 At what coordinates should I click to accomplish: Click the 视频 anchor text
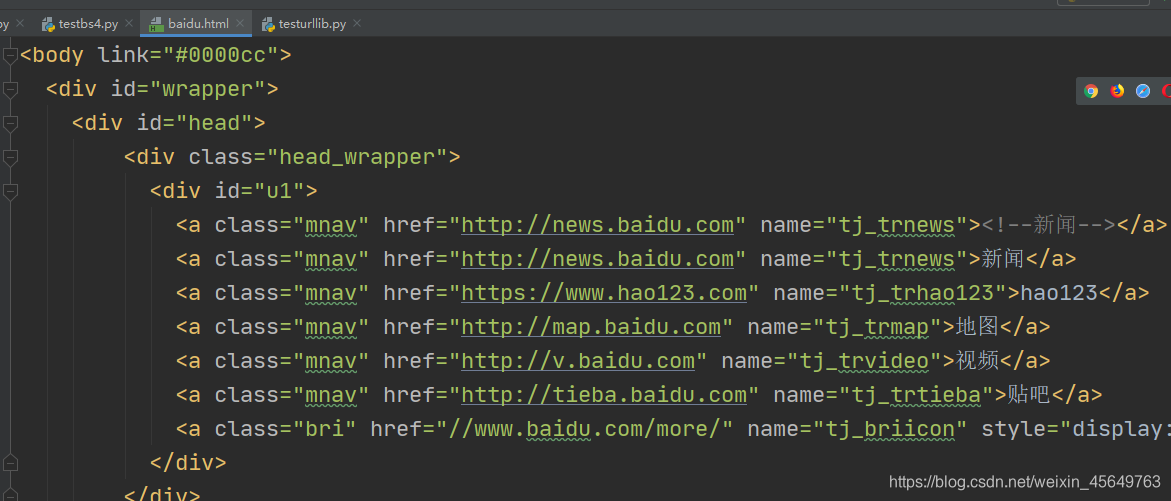977,361
